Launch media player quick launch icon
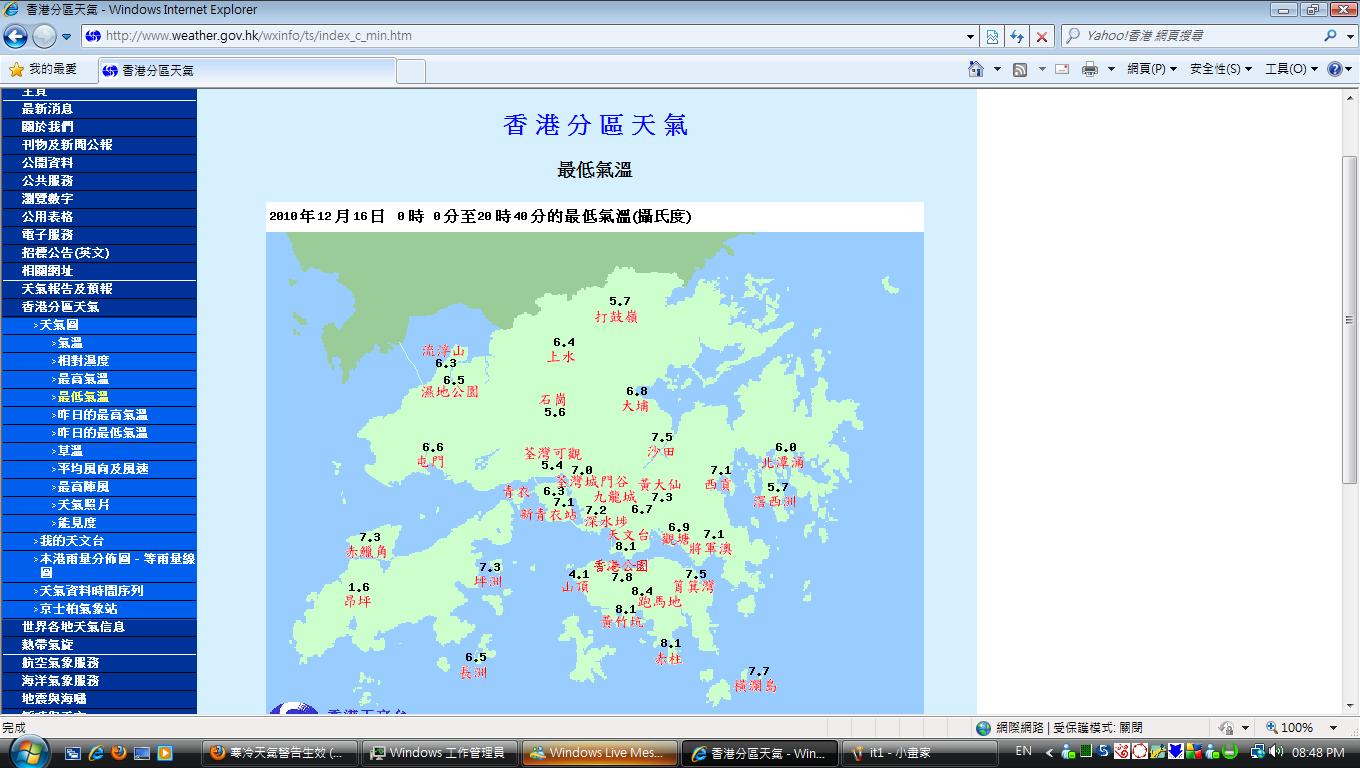The width and height of the screenshot is (1360, 768). [165, 752]
